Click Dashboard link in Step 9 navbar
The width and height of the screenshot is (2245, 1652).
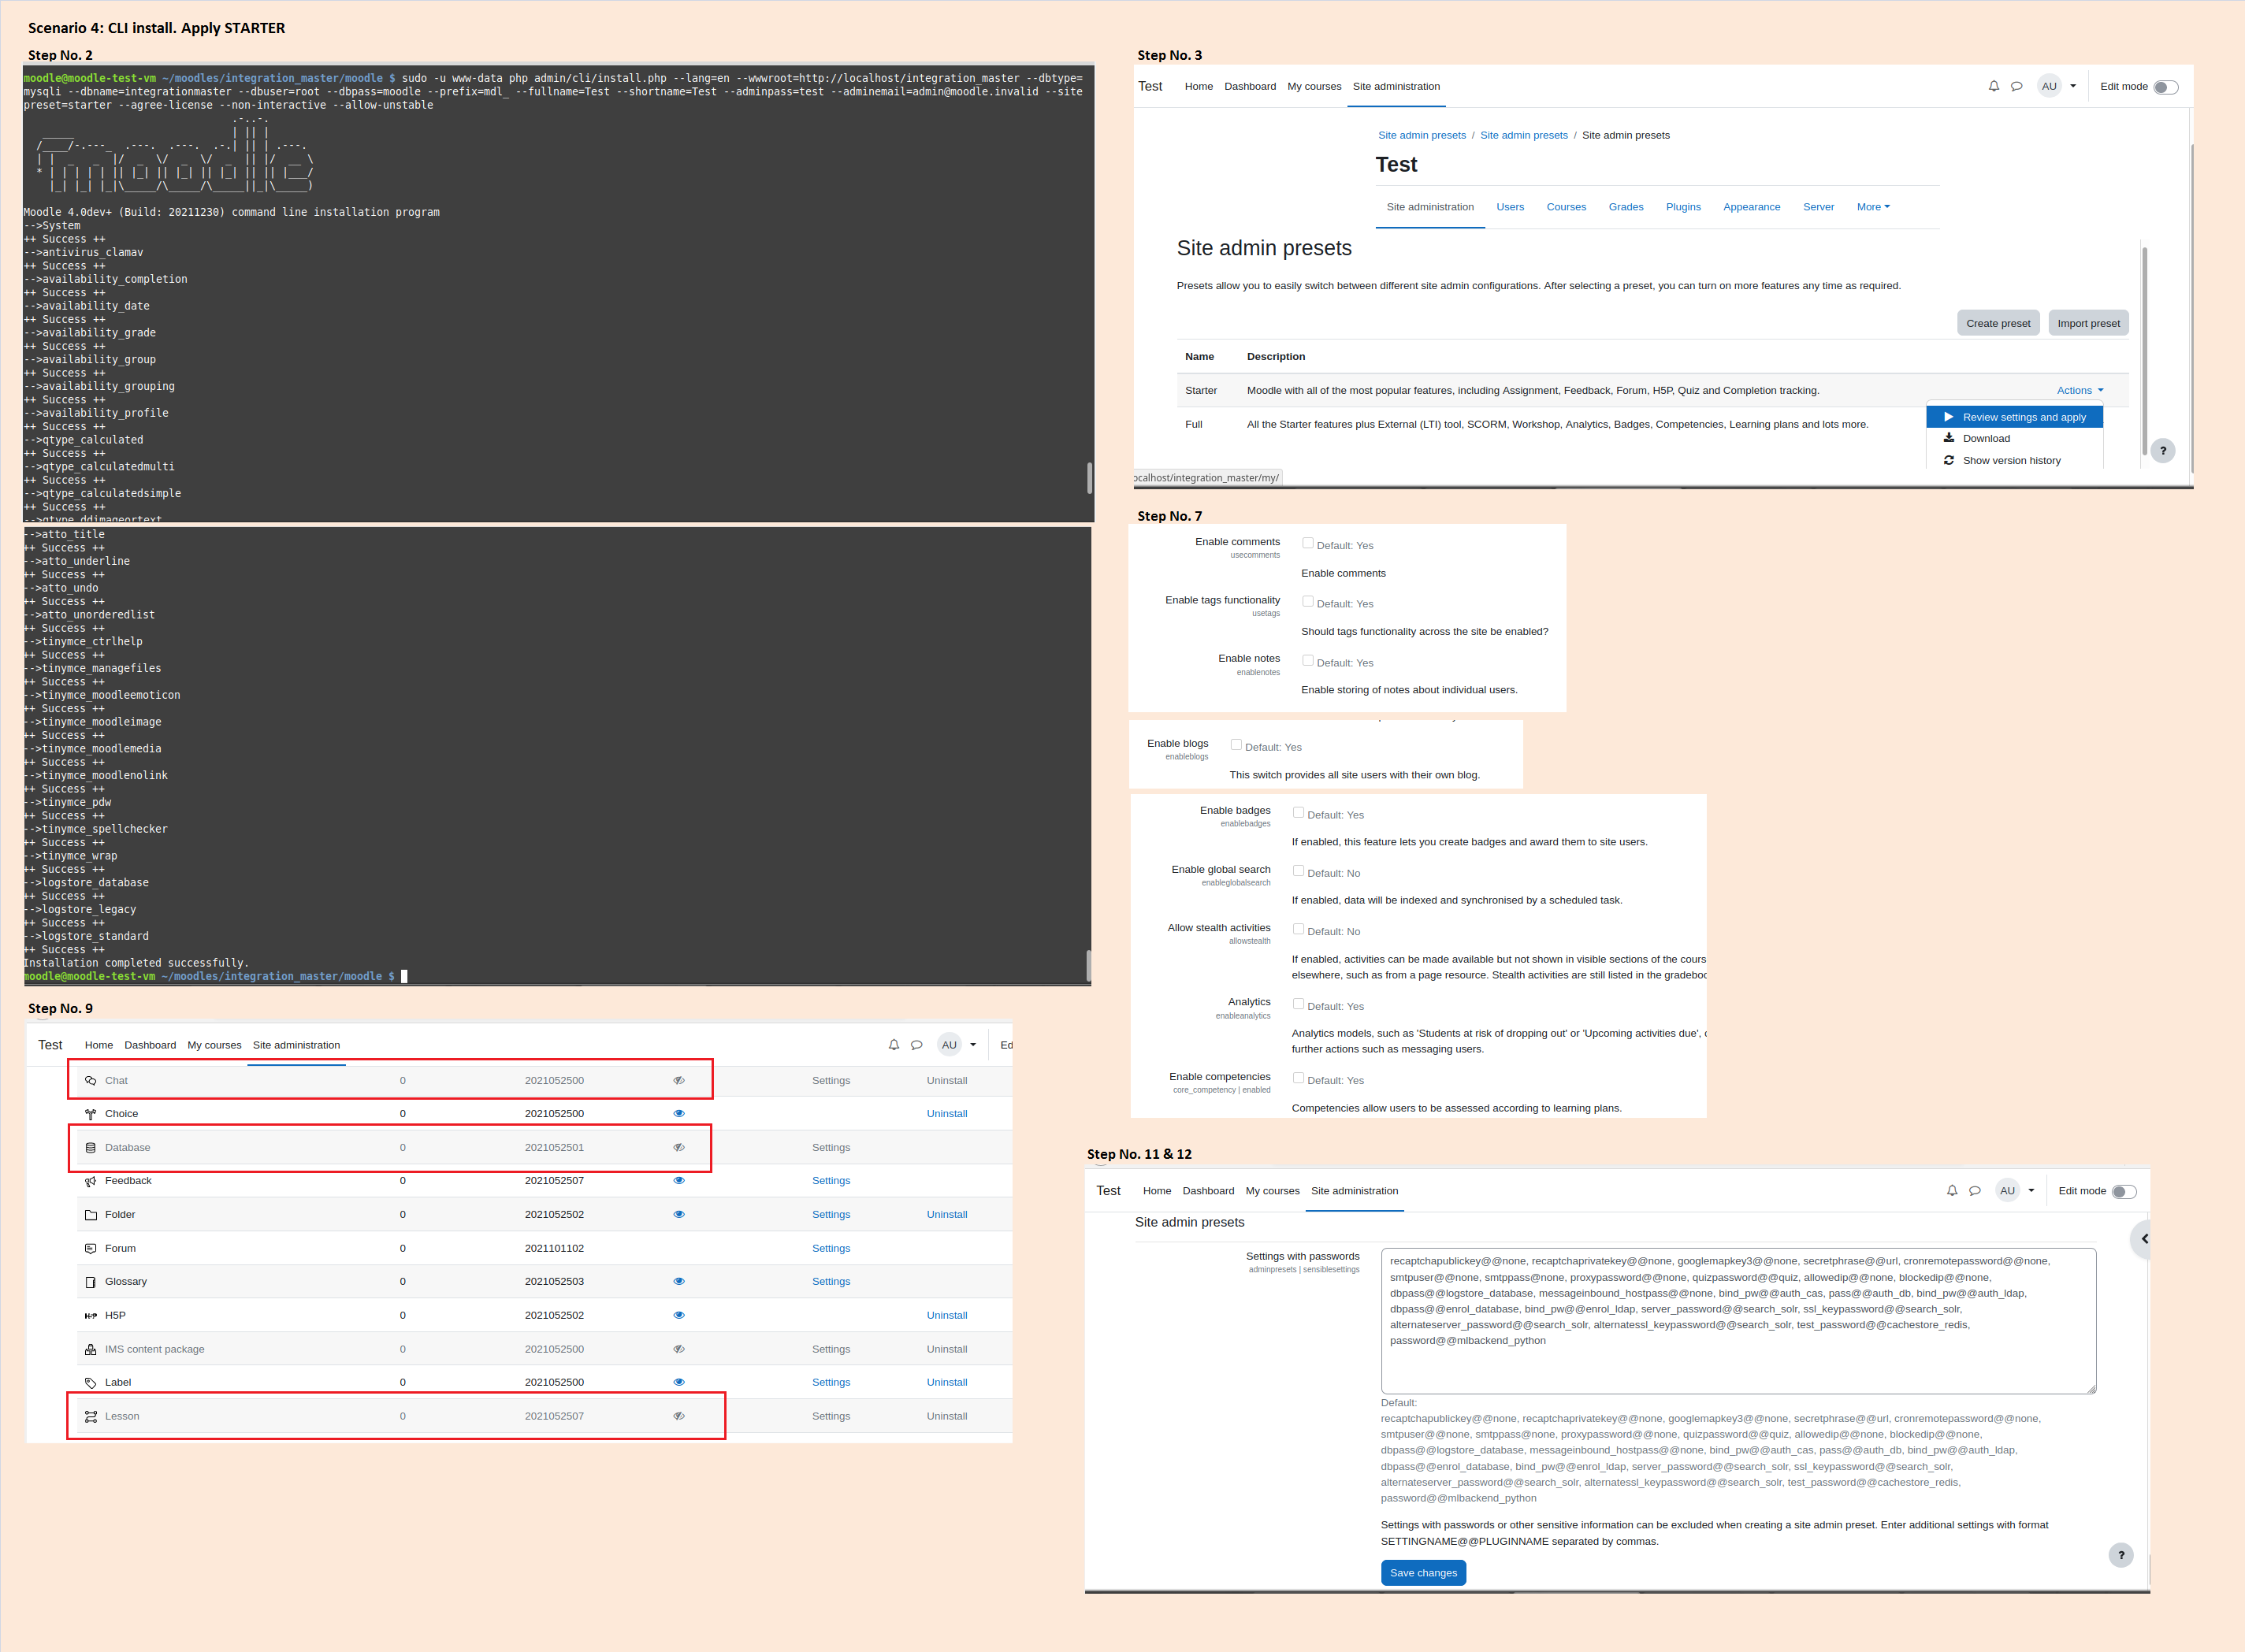click(x=150, y=1045)
